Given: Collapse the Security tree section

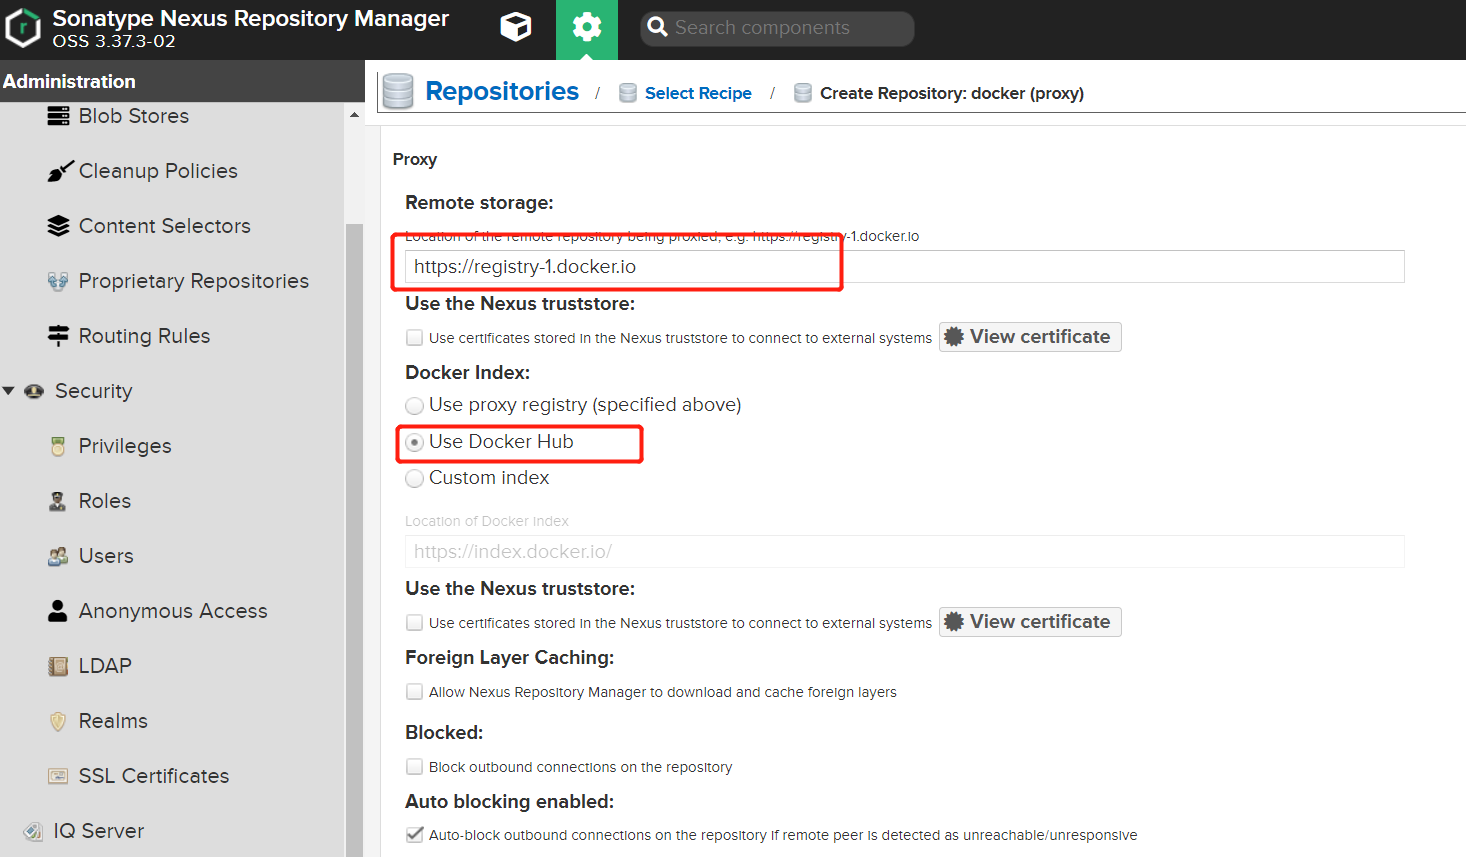Looking at the screenshot, I should point(9,391).
